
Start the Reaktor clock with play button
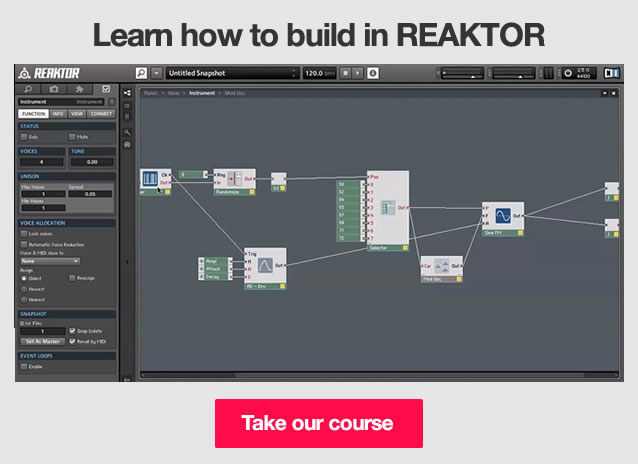coord(357,73)
